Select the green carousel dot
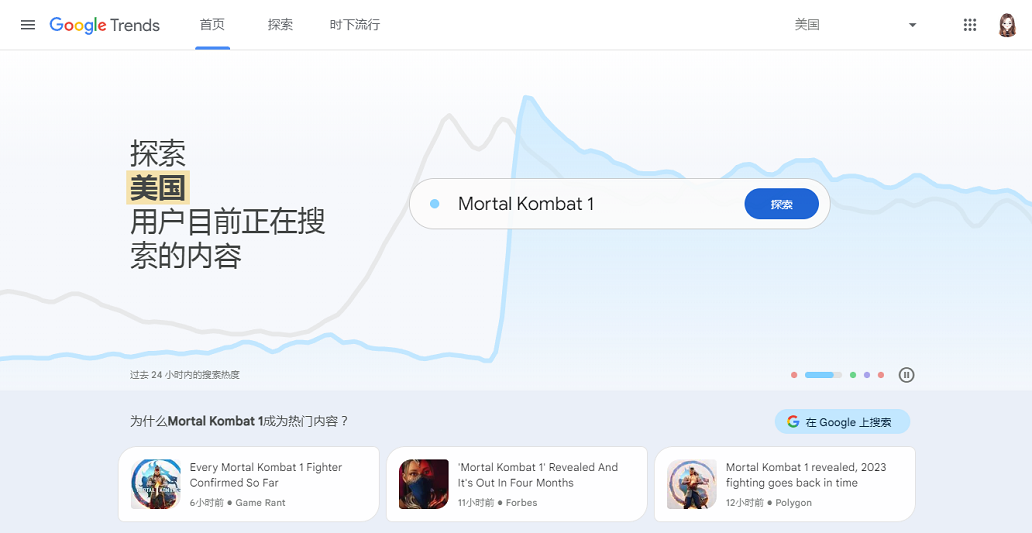The height and width of the screenshot is (533, 1032). (853, 375)
